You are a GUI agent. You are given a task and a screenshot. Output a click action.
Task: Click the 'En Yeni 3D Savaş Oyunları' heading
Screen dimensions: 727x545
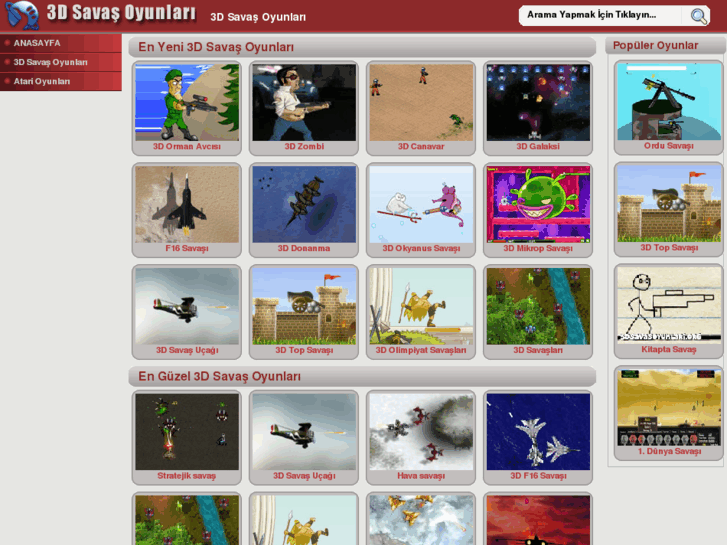(216, 47)
